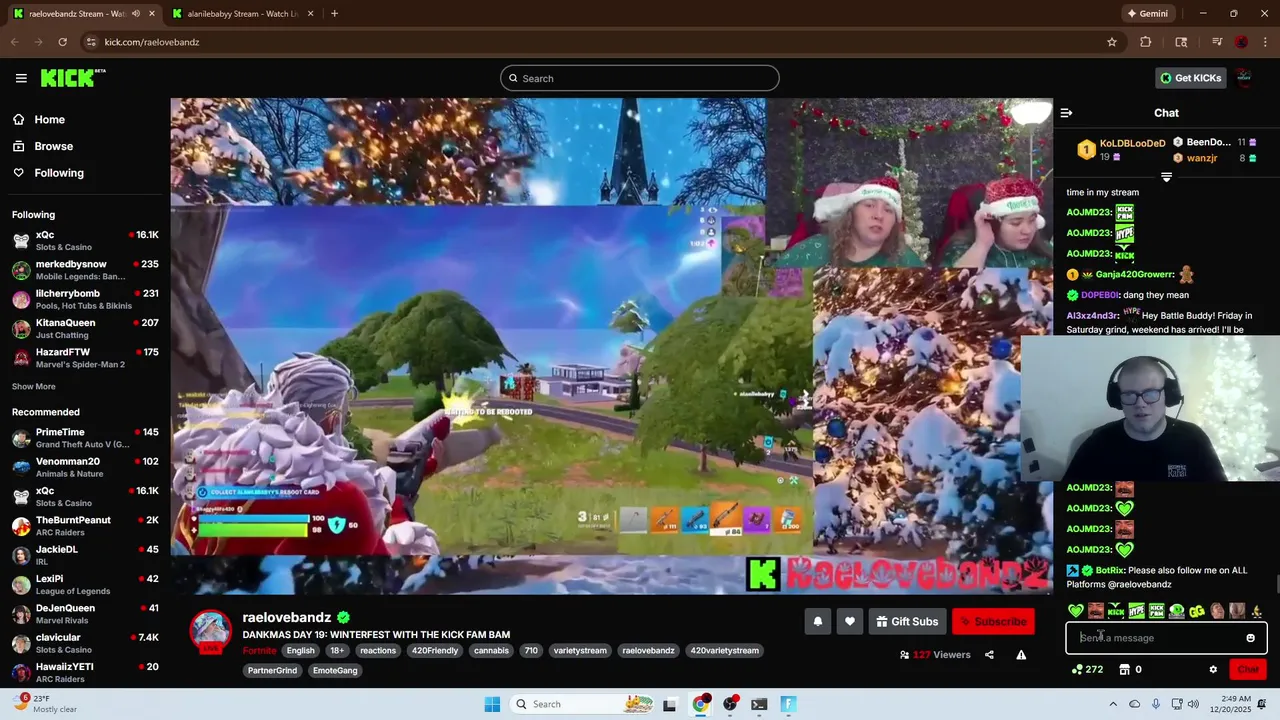Show hidden system tray icons
This screenshot has height=720, width=1280.
1115,704
